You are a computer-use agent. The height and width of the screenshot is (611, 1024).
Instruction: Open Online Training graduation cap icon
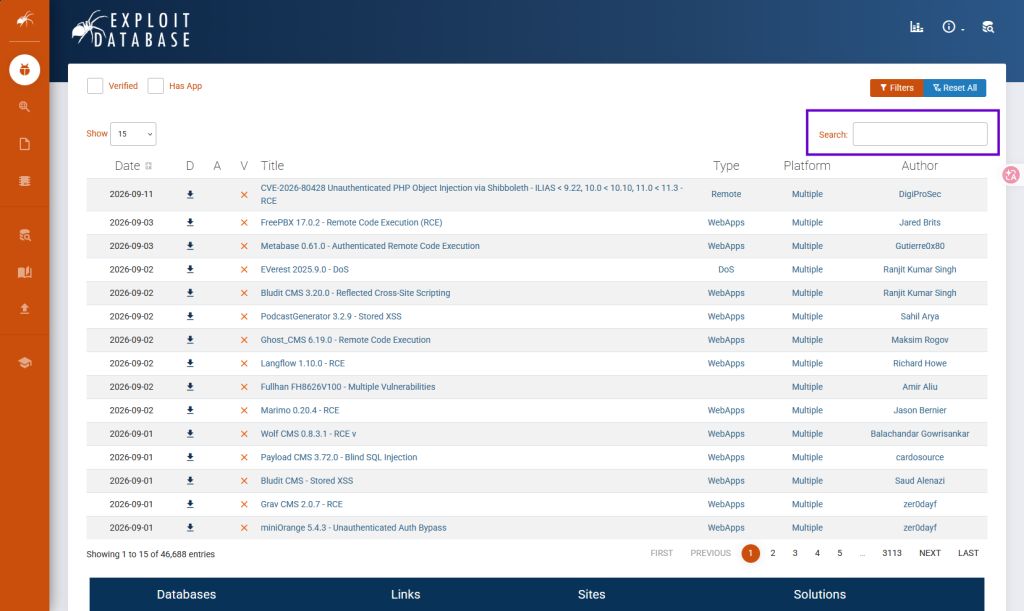25,362
